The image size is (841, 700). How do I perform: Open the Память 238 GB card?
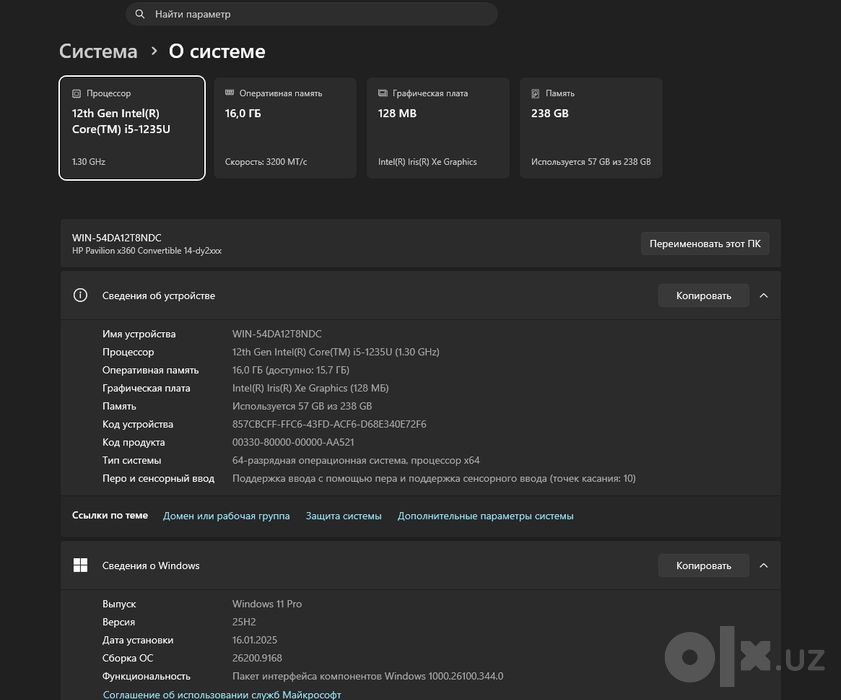point(591,128)
